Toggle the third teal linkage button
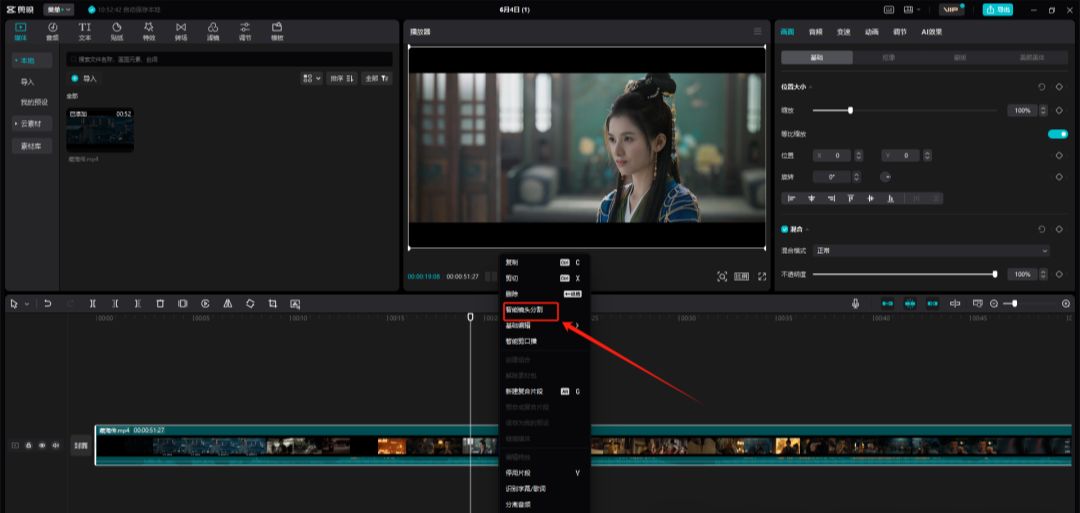The image size is (1080, 513). (933, 303)
